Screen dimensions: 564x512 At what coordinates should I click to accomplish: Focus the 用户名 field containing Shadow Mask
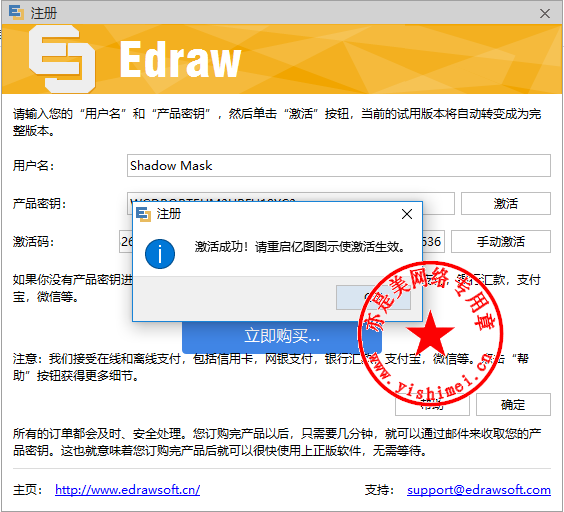click(338, 166)
